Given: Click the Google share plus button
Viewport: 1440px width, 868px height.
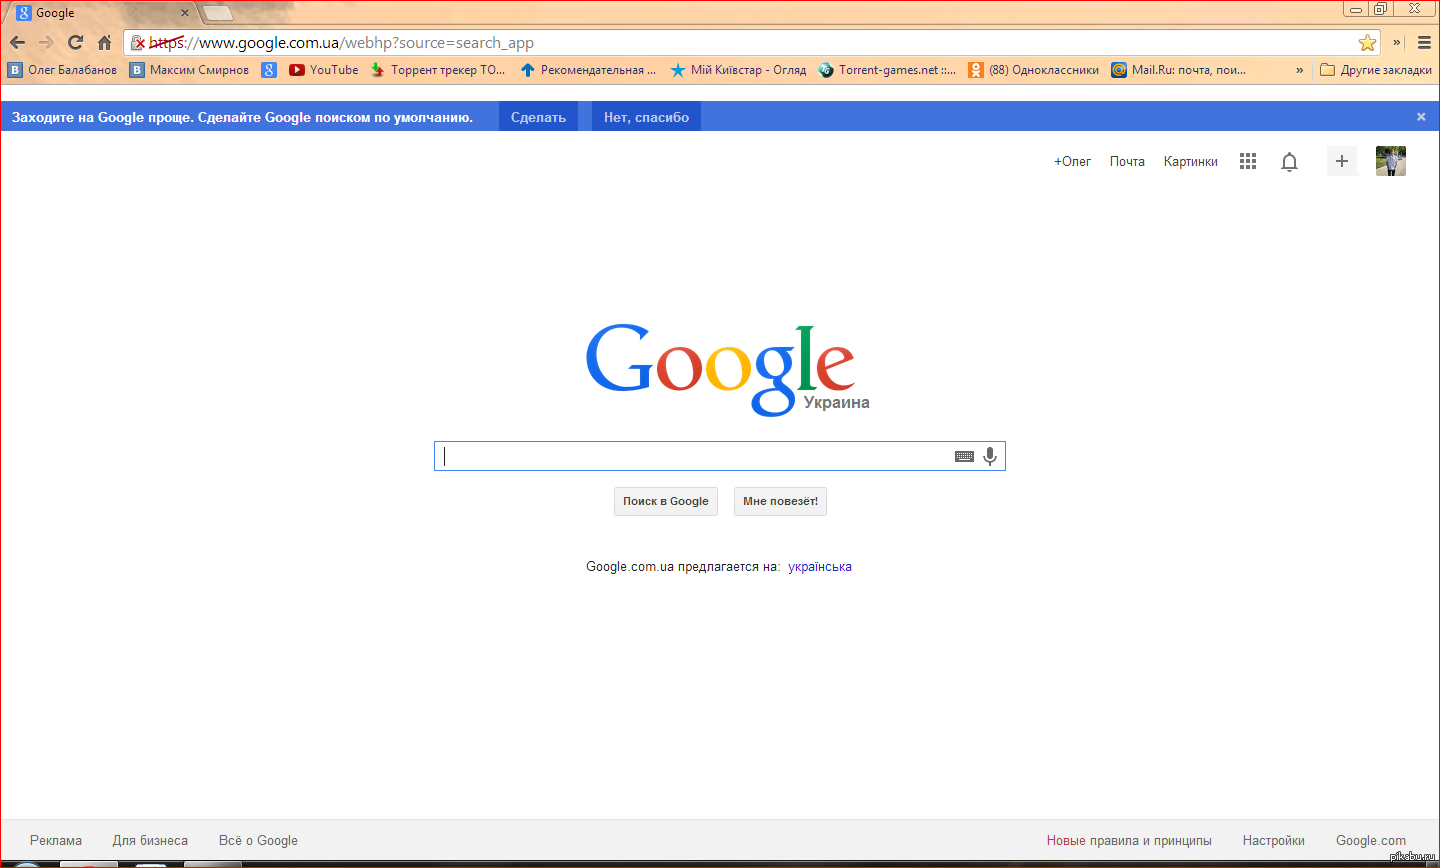Looking at the screenshot, I should tap(1341, 161).
